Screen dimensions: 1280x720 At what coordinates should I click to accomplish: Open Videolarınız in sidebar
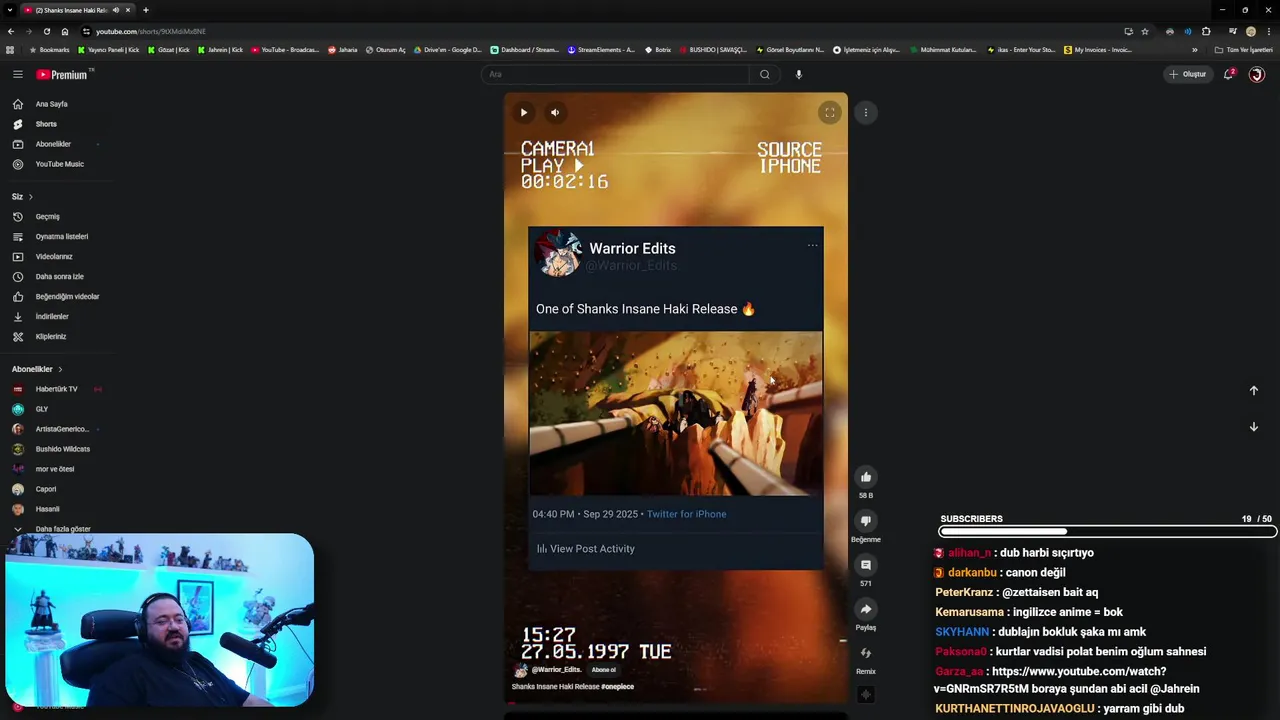(55, 257)
